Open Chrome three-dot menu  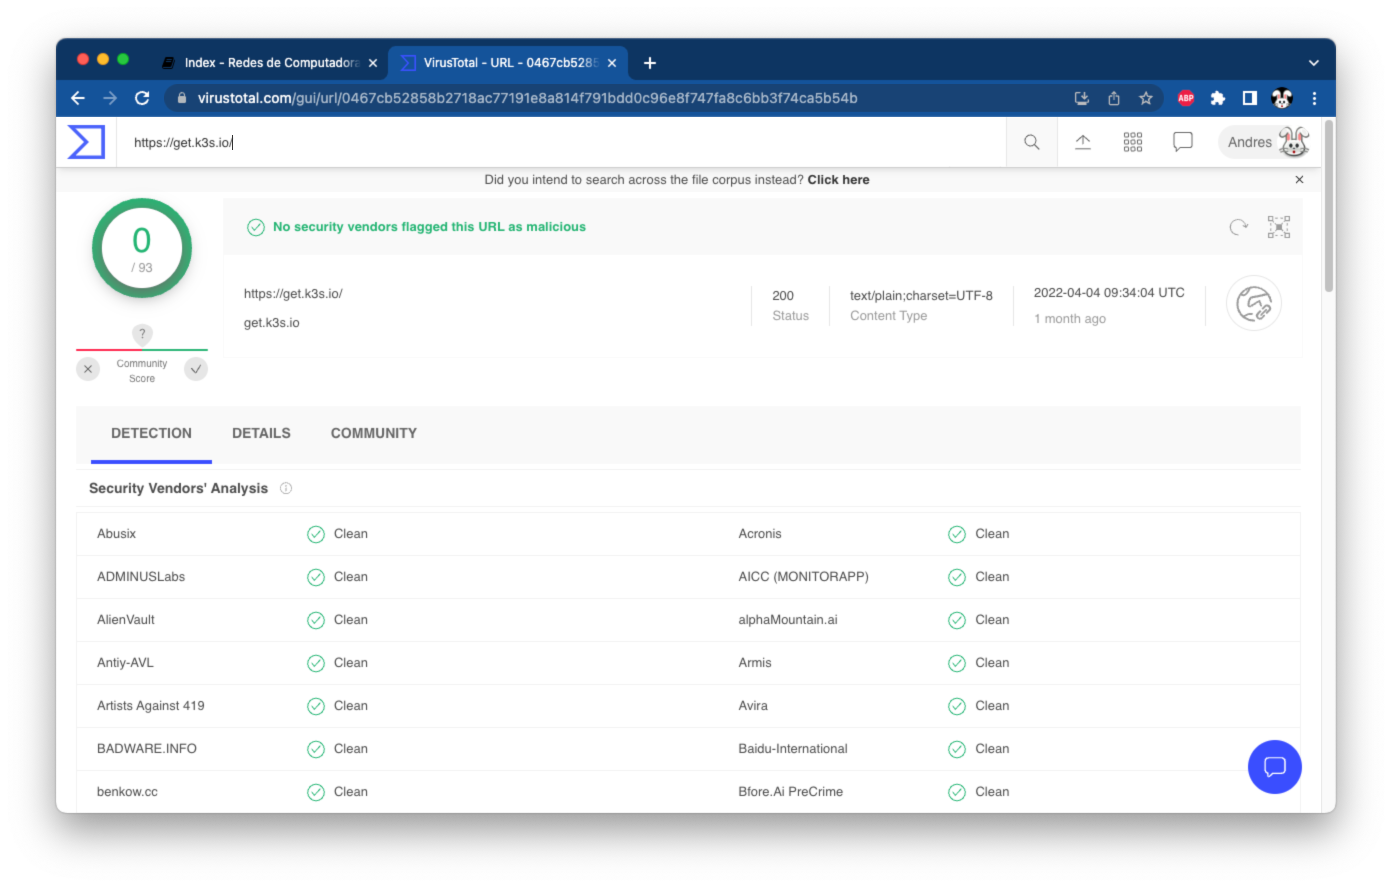pos(1314,98)
